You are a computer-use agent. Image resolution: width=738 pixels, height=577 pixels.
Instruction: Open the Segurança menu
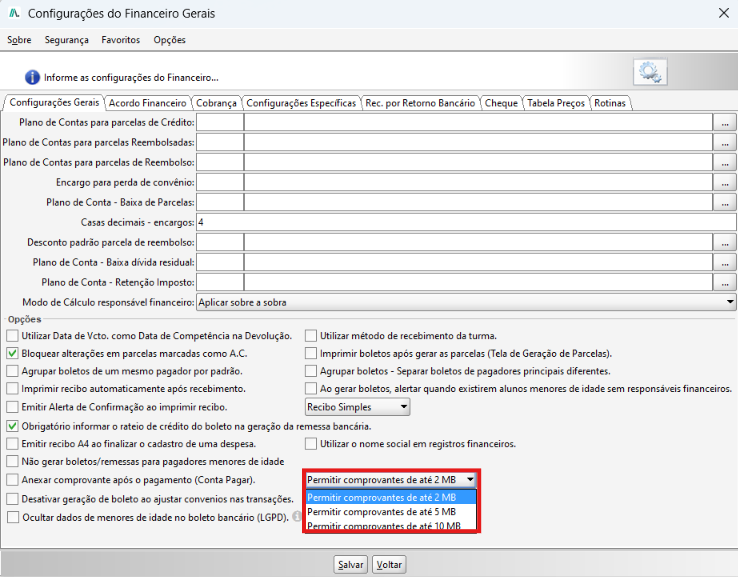pos(66,40)
